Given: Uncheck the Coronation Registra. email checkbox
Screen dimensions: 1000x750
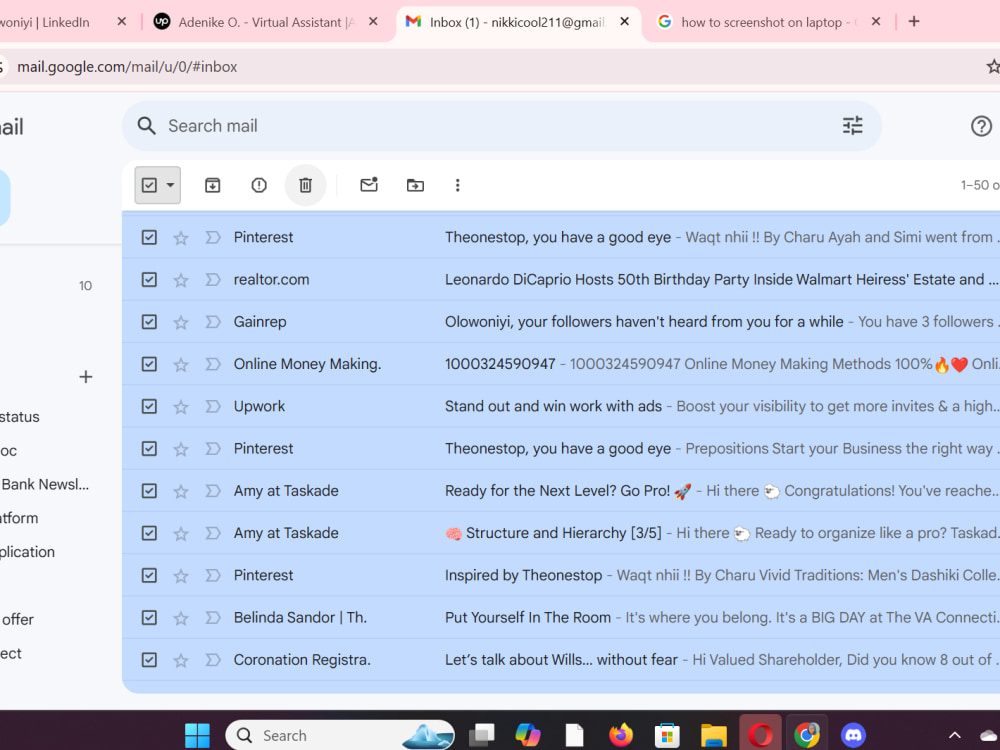Looking at the screenshot, I should (x=149, y=659).
